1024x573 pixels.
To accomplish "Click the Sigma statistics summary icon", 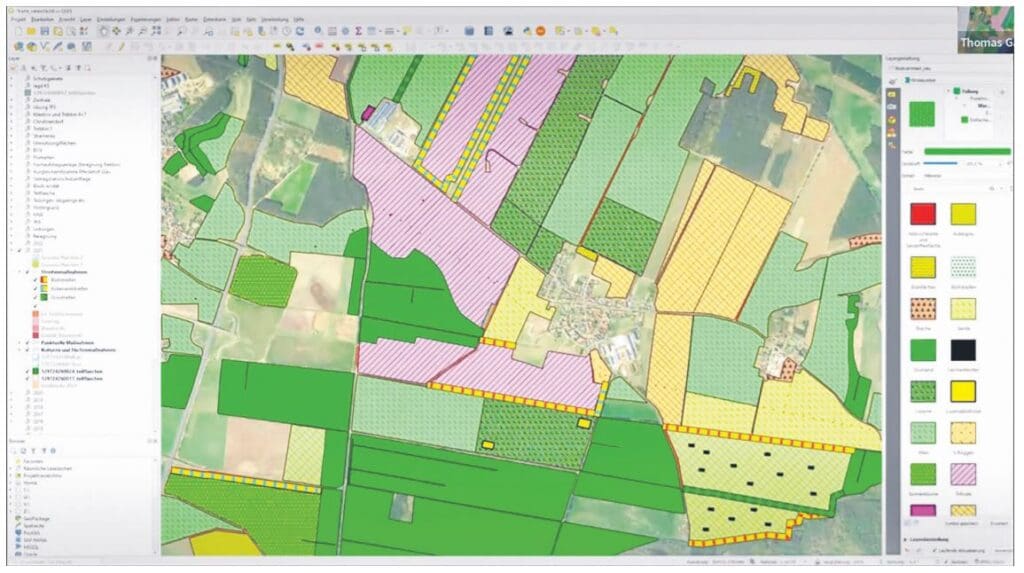I will 359,31.
